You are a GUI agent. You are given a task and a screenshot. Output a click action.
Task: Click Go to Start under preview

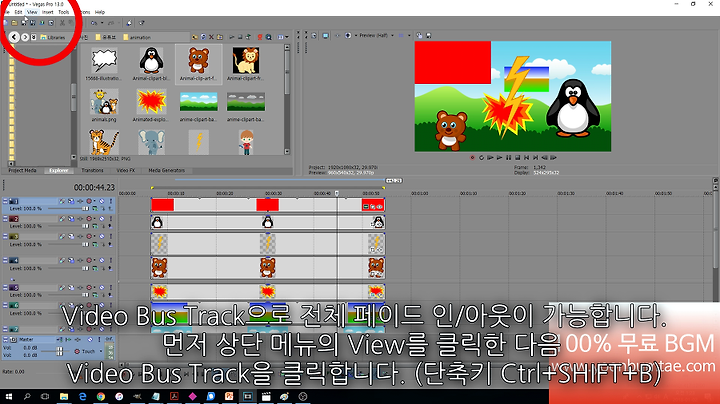(527, 157)
